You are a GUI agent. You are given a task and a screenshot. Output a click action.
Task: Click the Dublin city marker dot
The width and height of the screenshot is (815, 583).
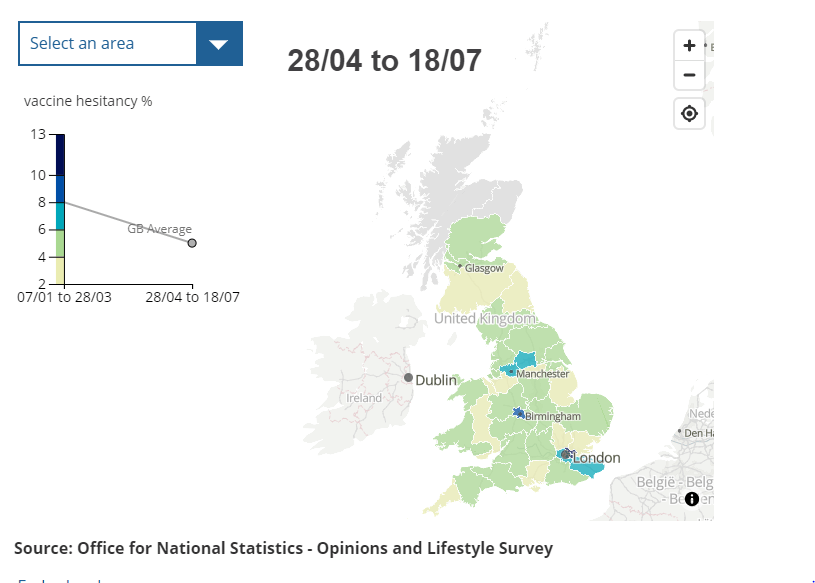408,378
